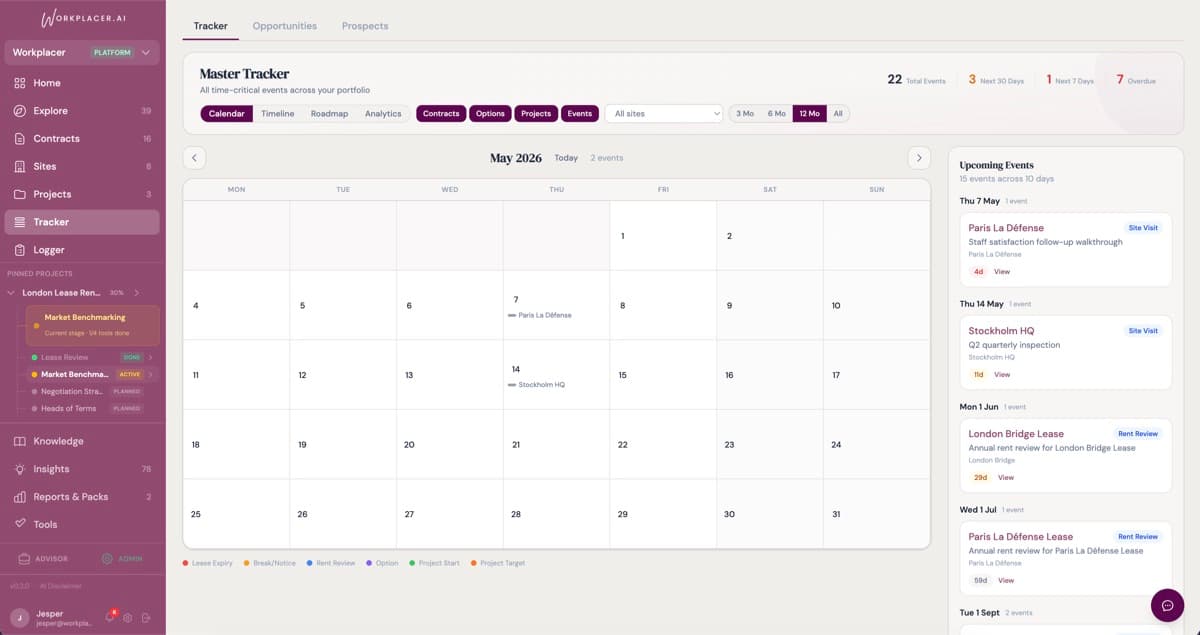This screenshot has width=1200, height=635.
Task: Open the Projects folder icon
Action: [x=20, y=194]
